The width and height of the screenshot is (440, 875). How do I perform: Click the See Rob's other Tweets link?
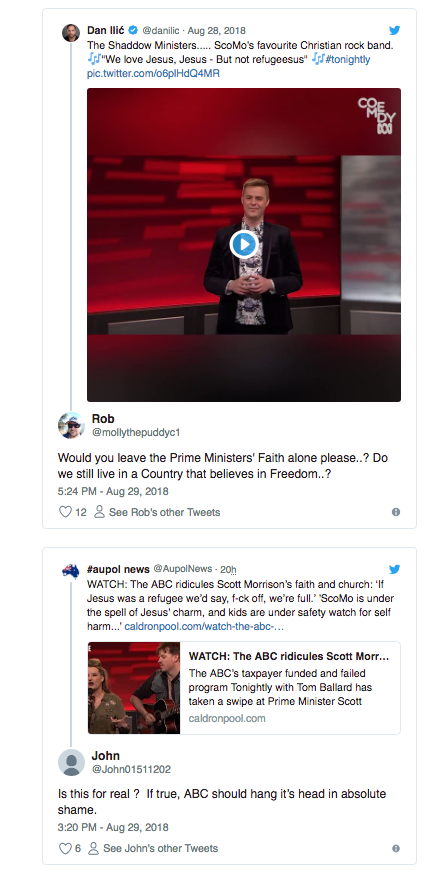point(157,512)
